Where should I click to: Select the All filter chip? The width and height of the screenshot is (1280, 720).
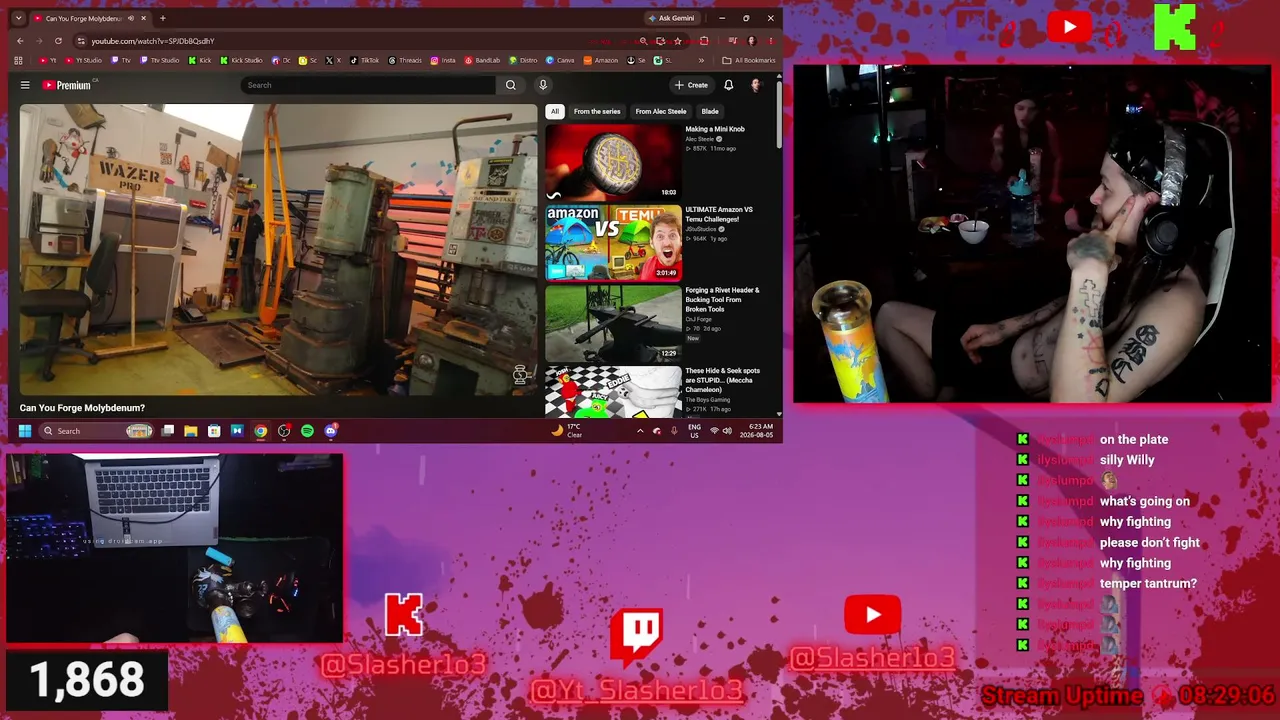click(x=555, y=111)
